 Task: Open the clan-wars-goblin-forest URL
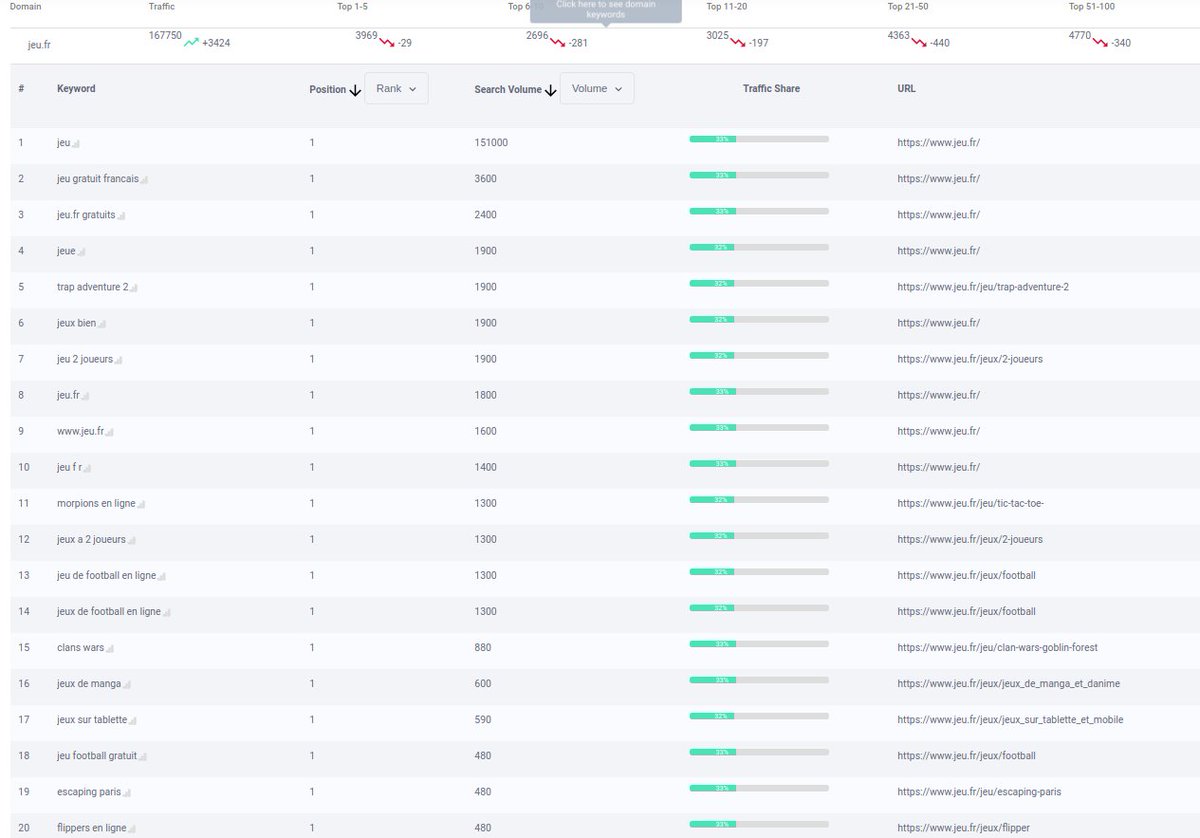pyautogui.click(x=998, y=647)
